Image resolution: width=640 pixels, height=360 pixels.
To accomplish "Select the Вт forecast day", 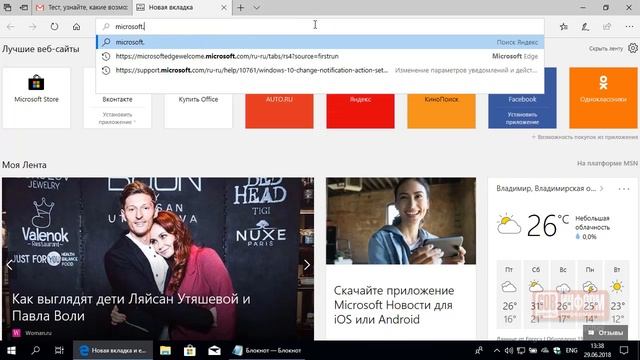I will pos(617,294).
